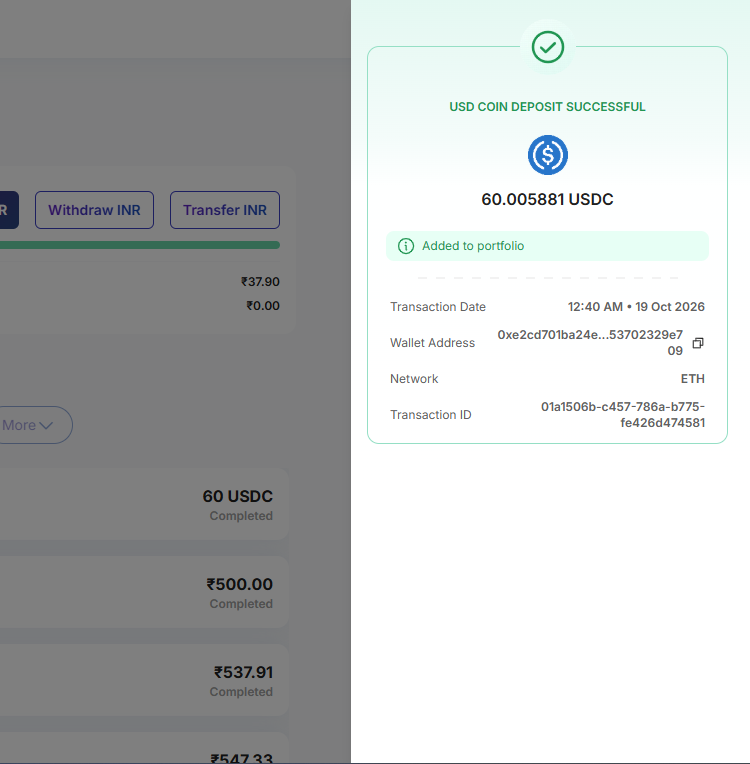
Task: Click Completed status under ₹537.91
Action: tap(241, 692)
